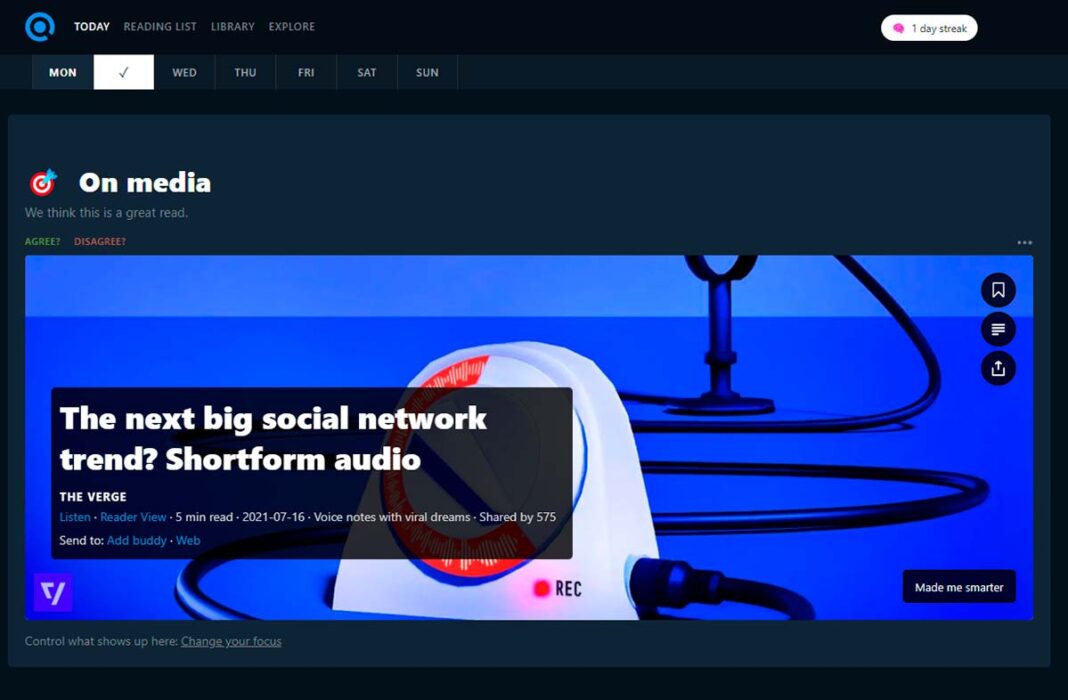The height and width of the screenshot is (700, 1068).
Task: Open the 1 day streak badge
Action: coord(929,28)
